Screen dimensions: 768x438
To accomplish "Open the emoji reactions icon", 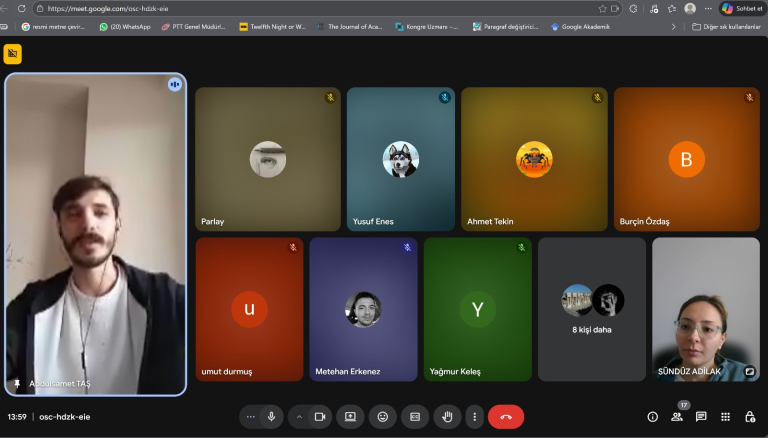I will click(x=382, y=416).
